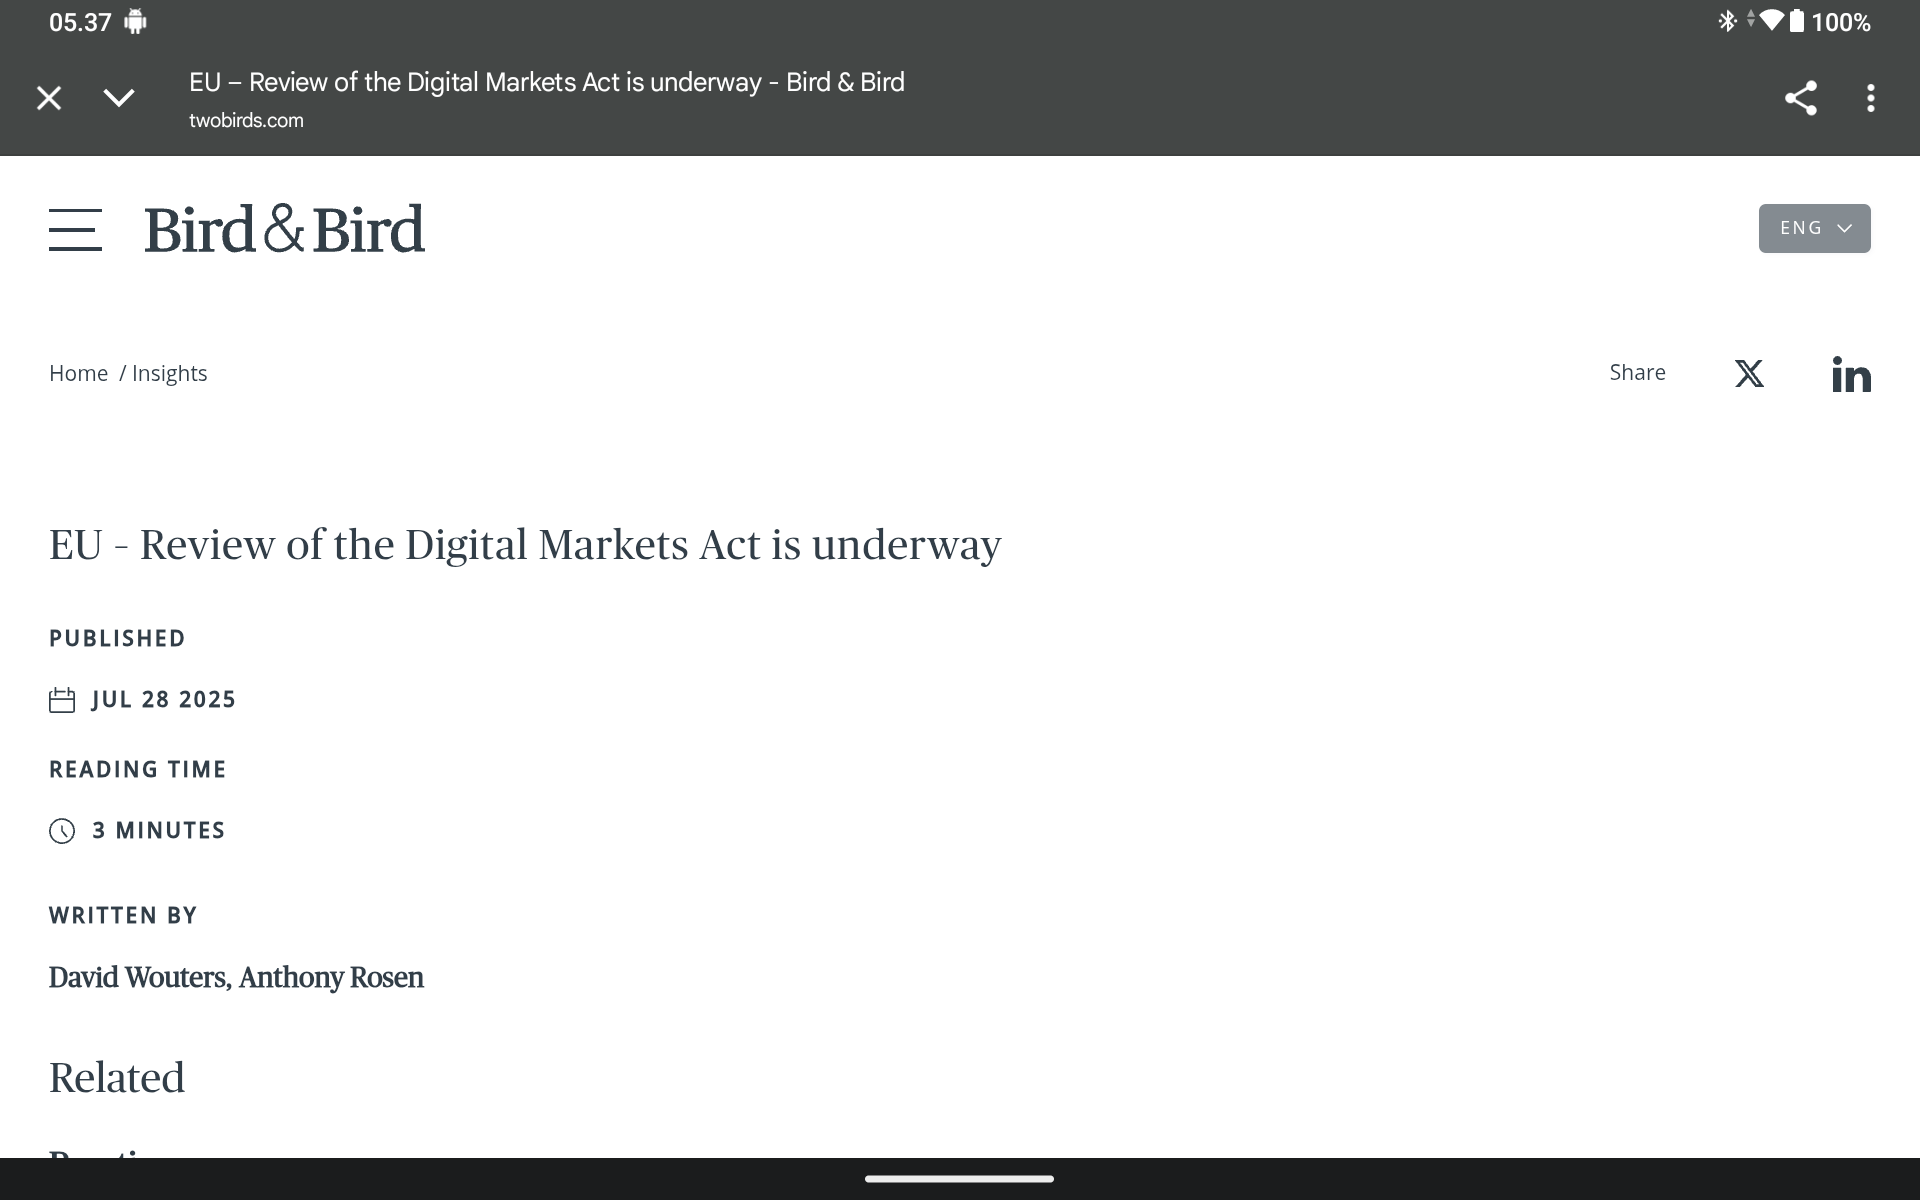The image size is (1920, 1200).
Task: Expand the ENG language dropdown
Action: click(x=1814, y=229)
